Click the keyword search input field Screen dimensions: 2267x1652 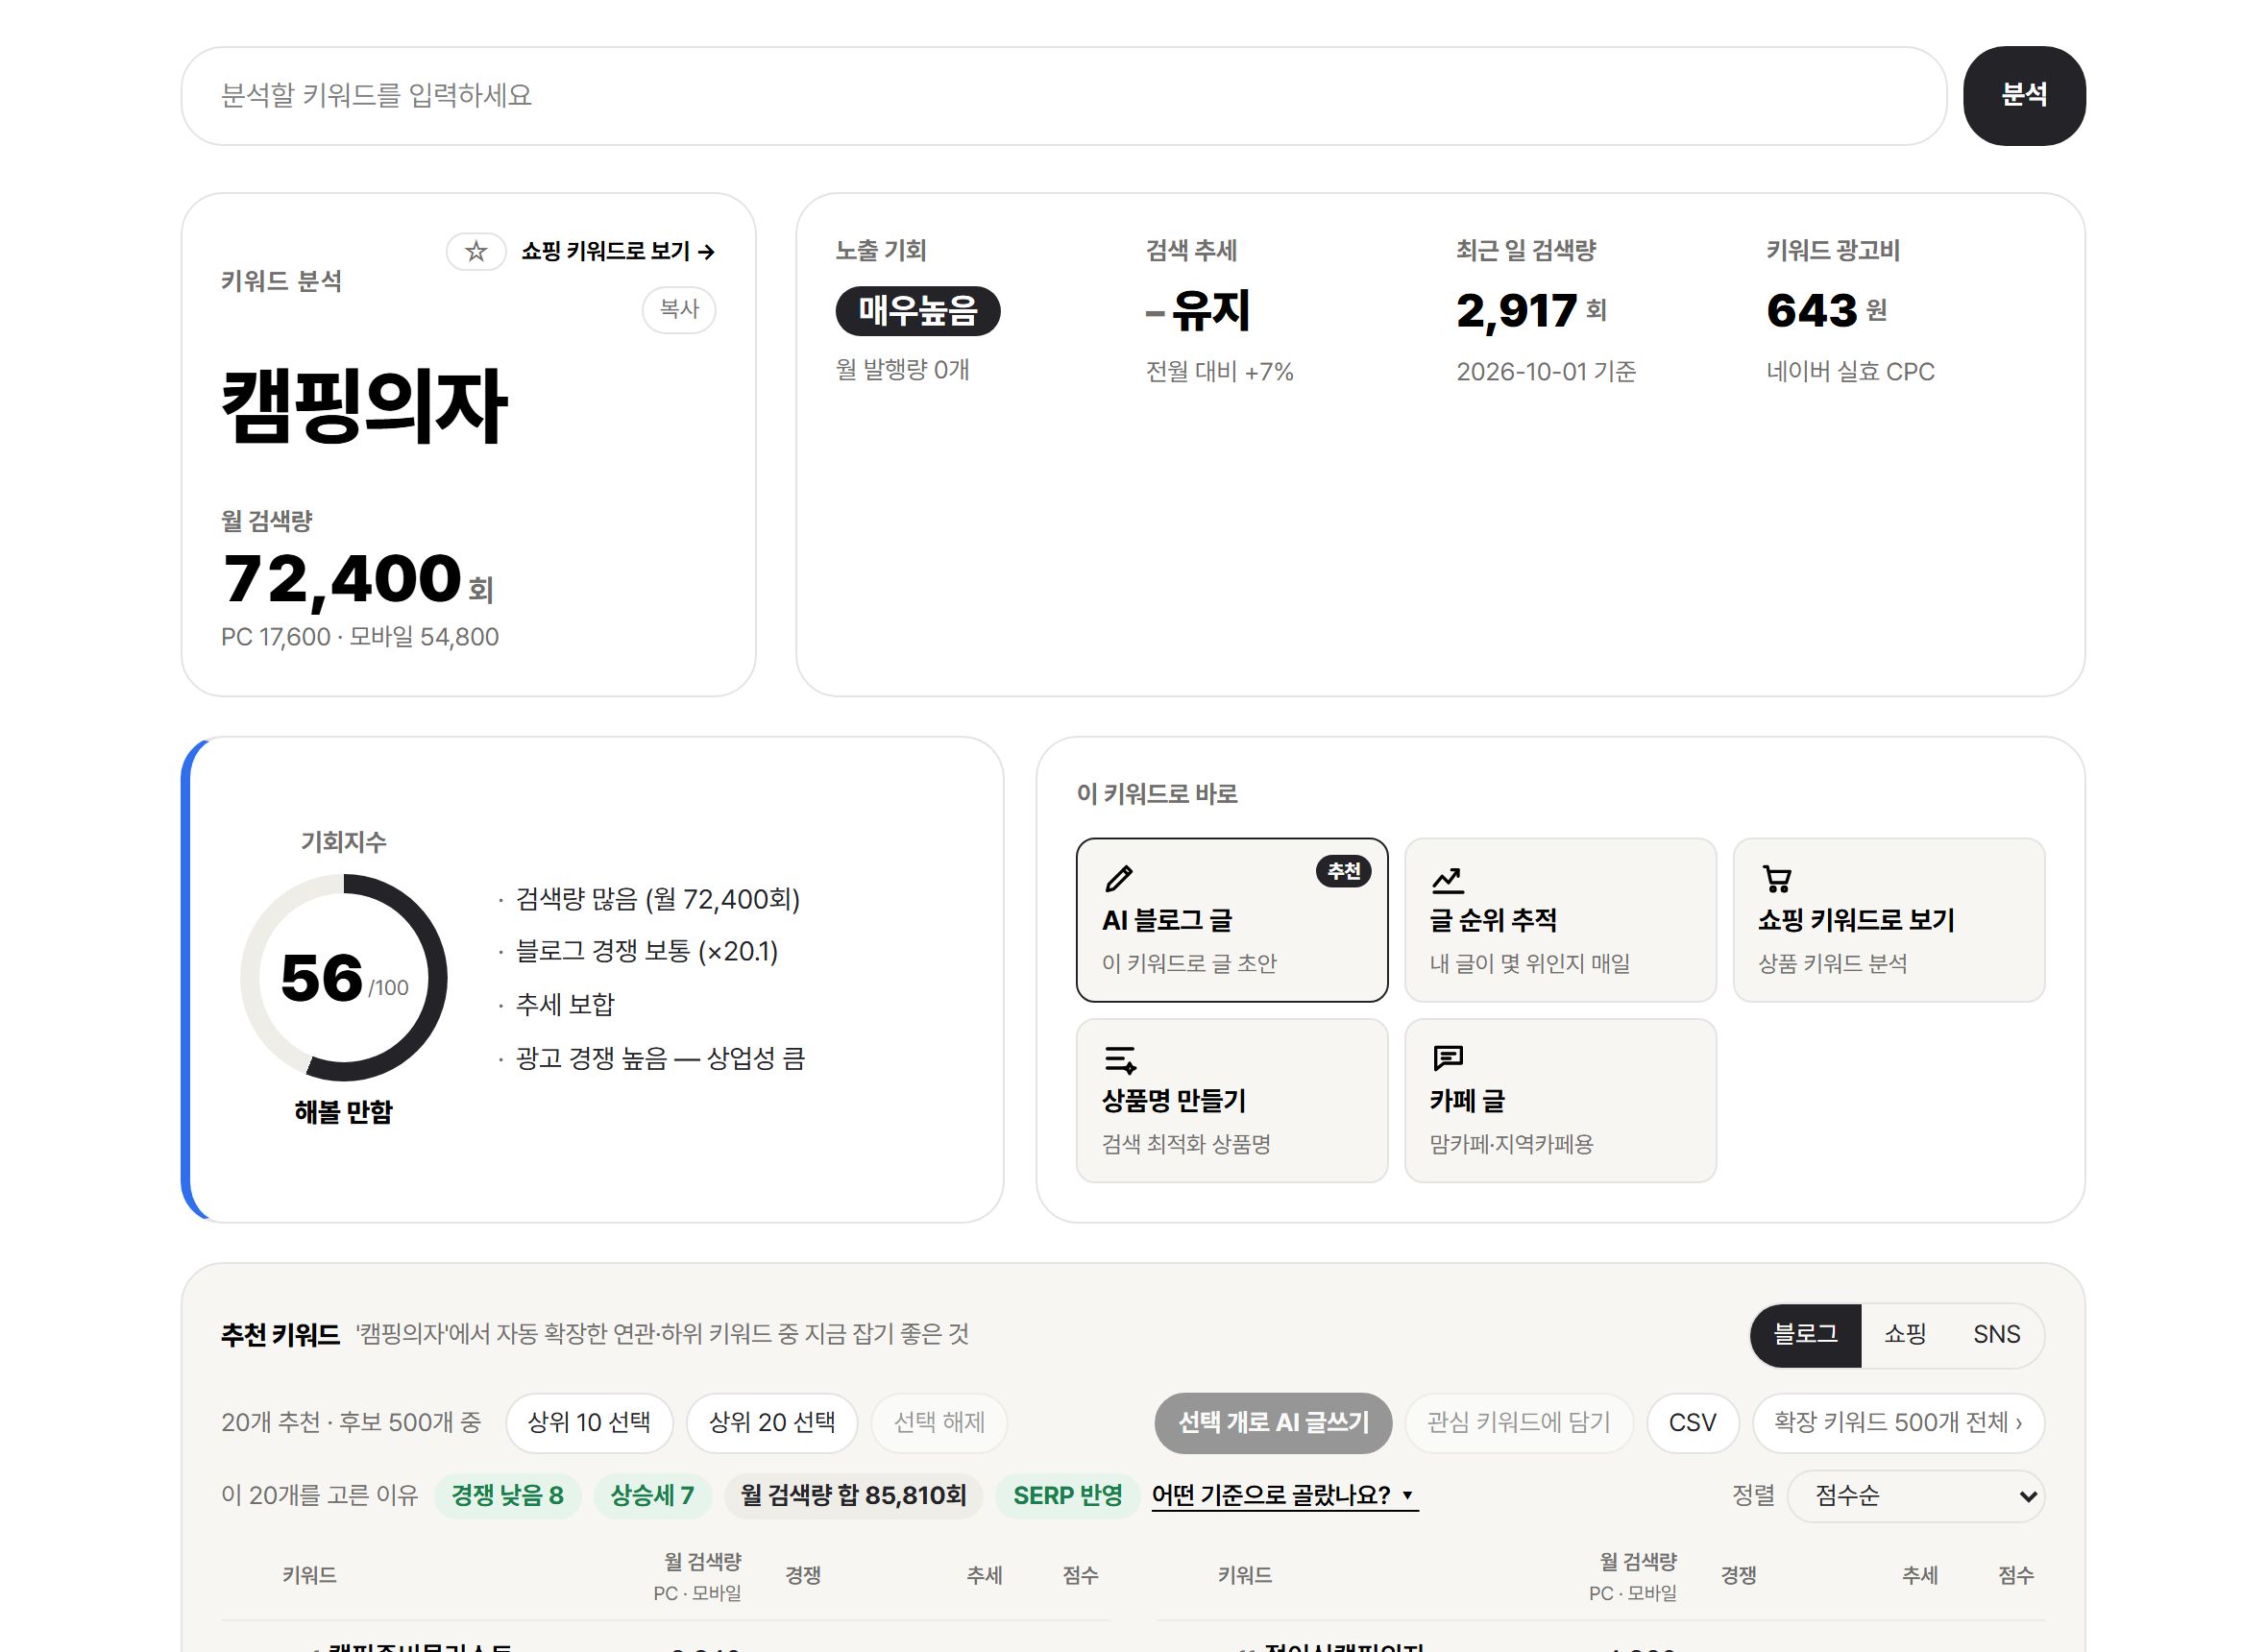tap(1063, 95)
